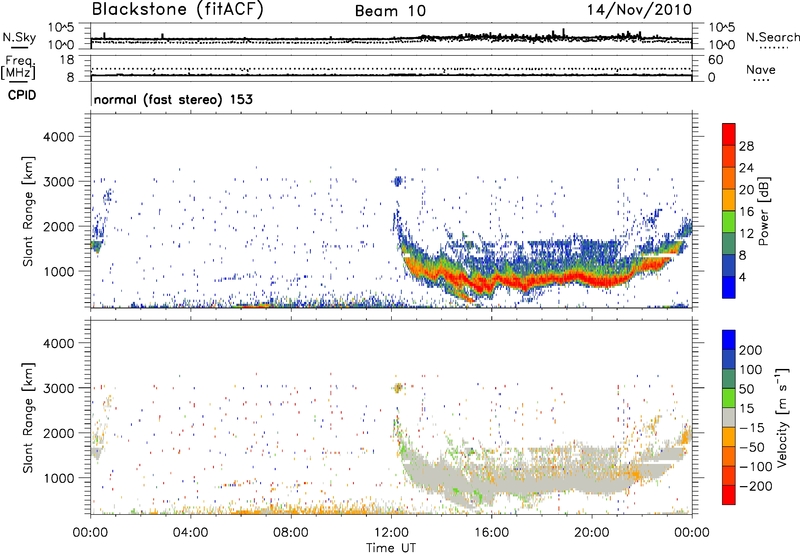Click the 'Power [dB]' color bar label
Image resolution: width=800 pixels, height=554 pixels.
tap(764, 211)
